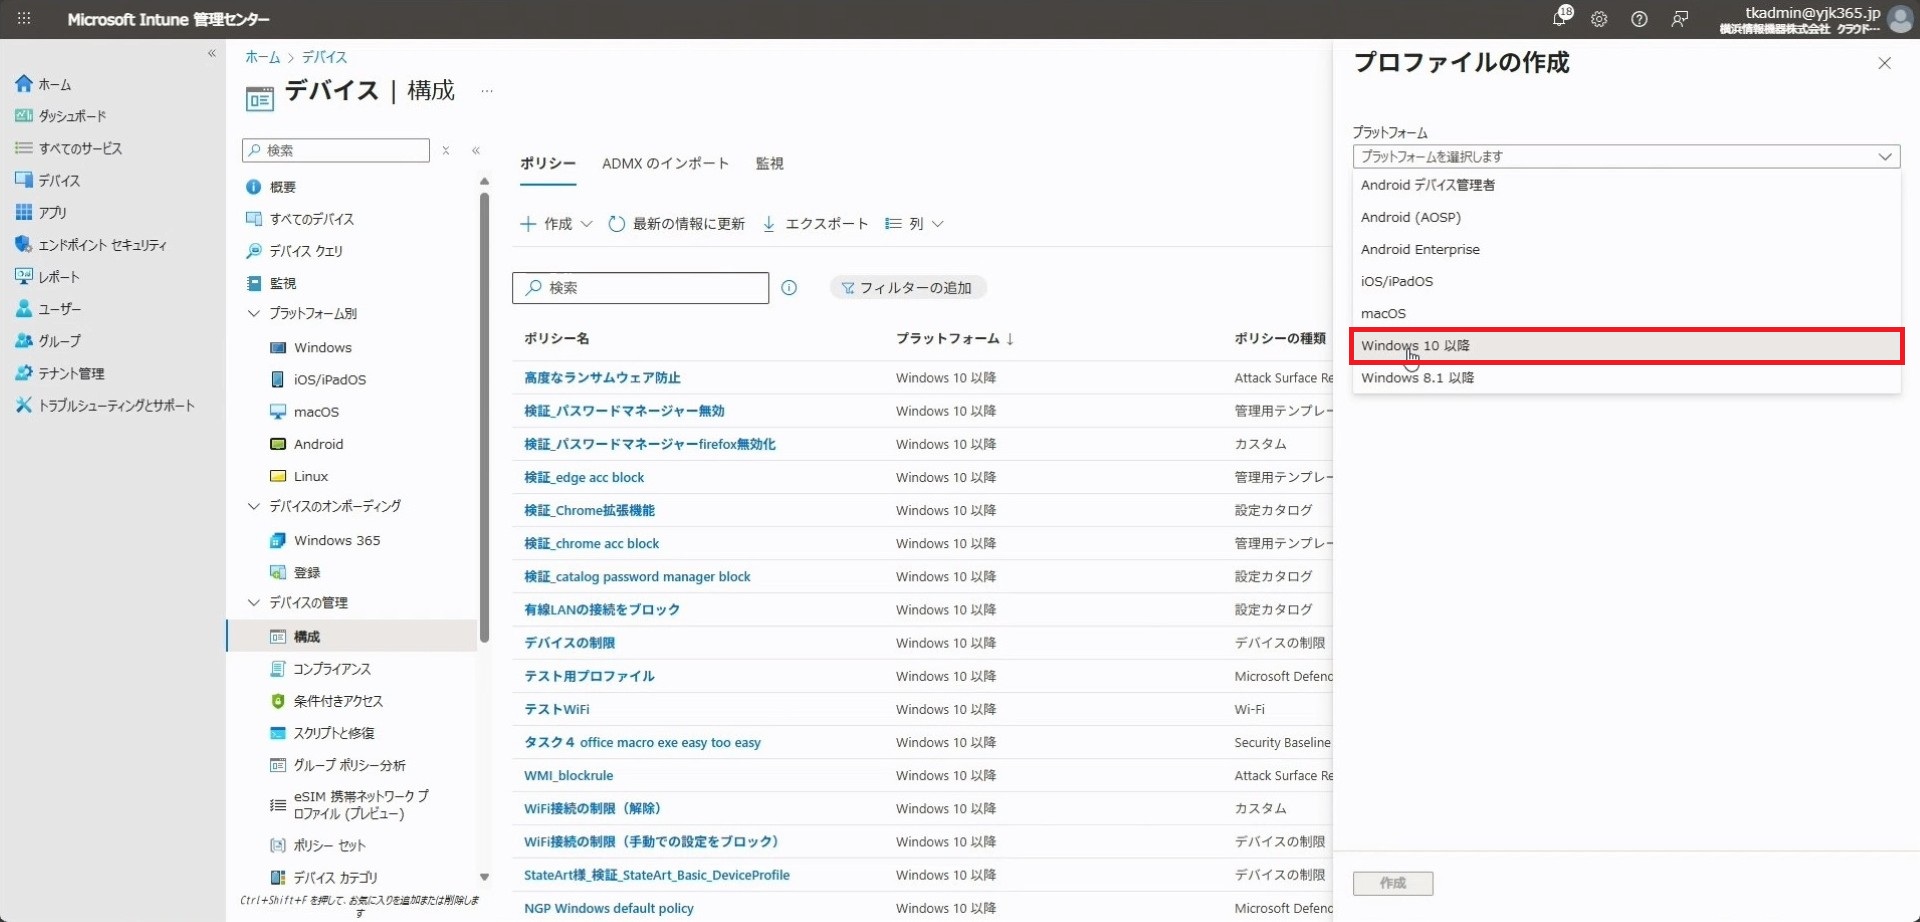Image resolution: width=1920 pixels, height=922 pixels.
Task: Collapse the プラットフォーム別 tree section
Action: pyautogui.click(x=254, y=314)
